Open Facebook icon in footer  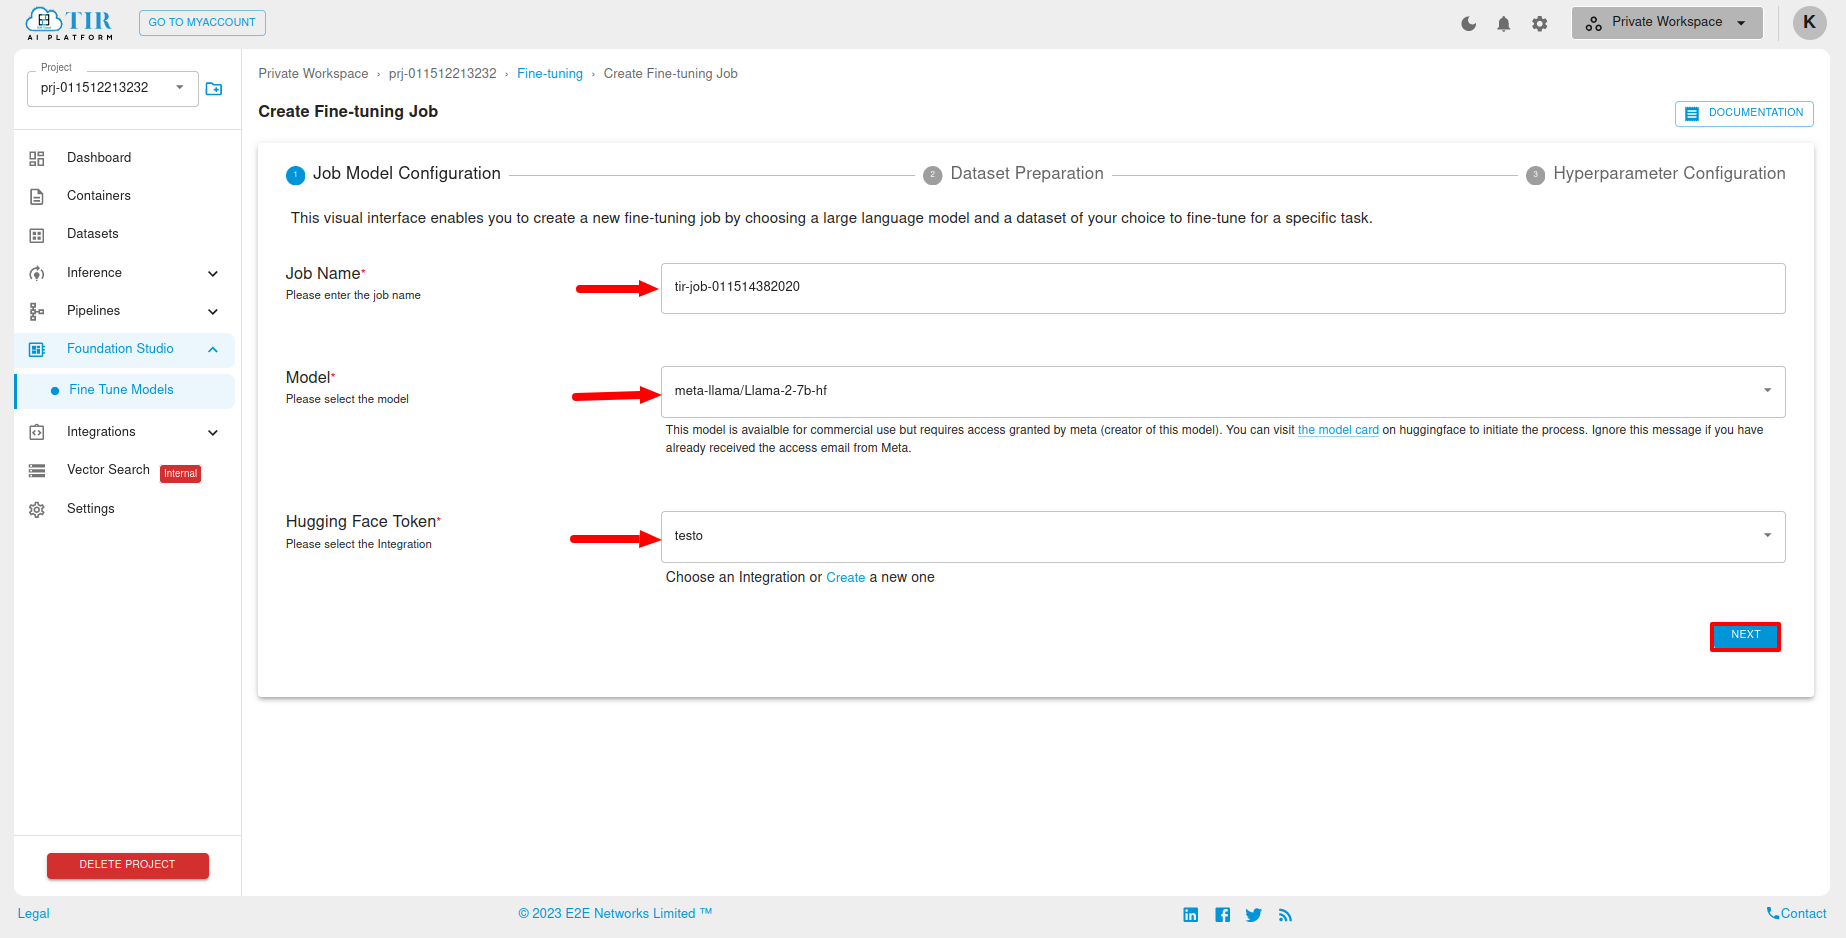(x=1222, y=915)
